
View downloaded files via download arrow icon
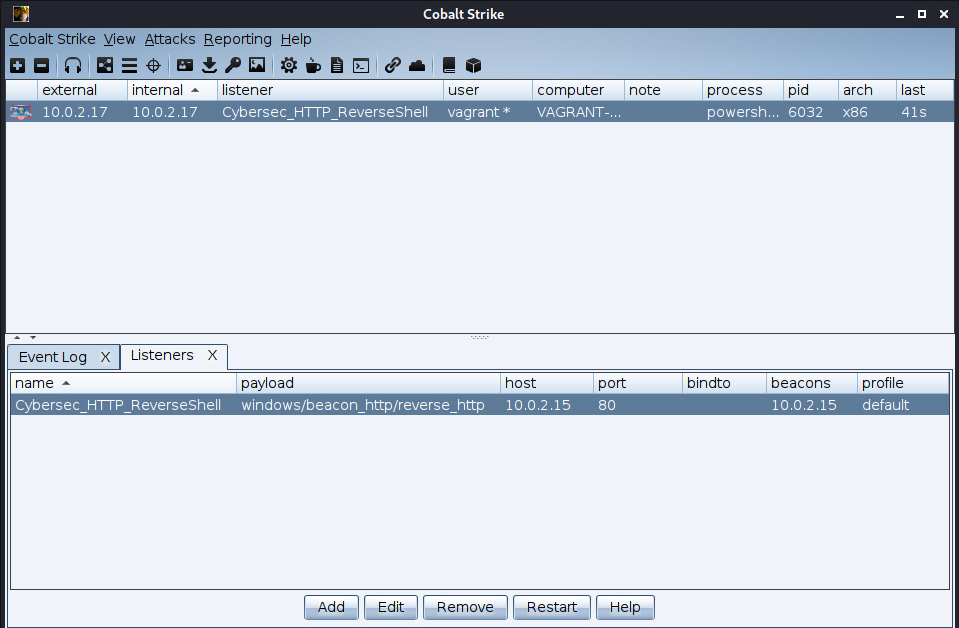coord(209,65)
